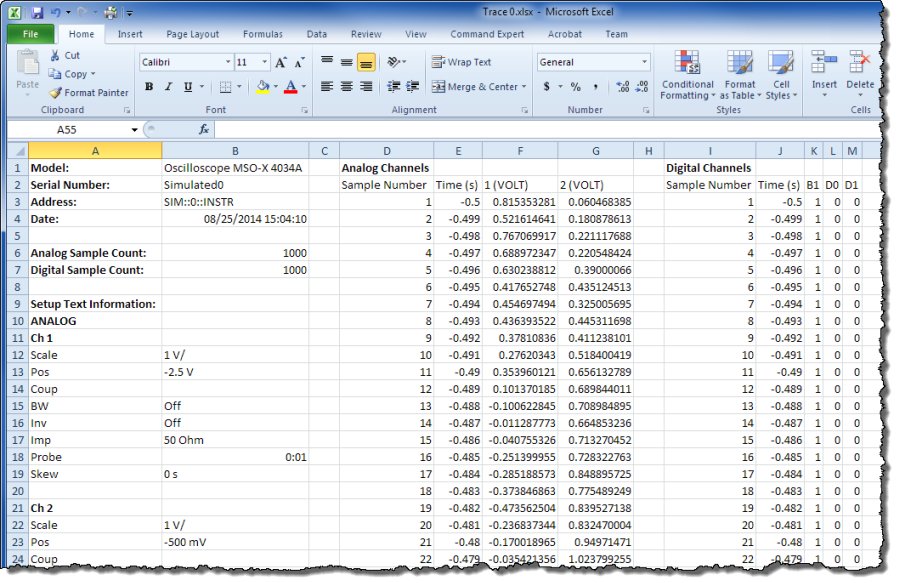Viewport: 898px width, 583px height.
Task: Open the Merge & Center dropdown arrow
Action: coord(524,86)
